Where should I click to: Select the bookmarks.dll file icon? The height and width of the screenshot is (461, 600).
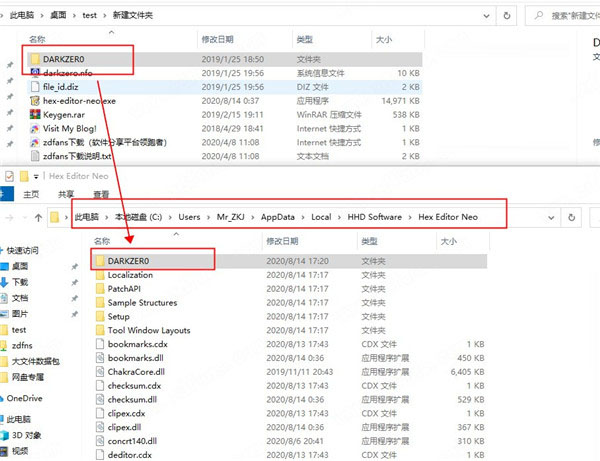(x=100, y=358)
